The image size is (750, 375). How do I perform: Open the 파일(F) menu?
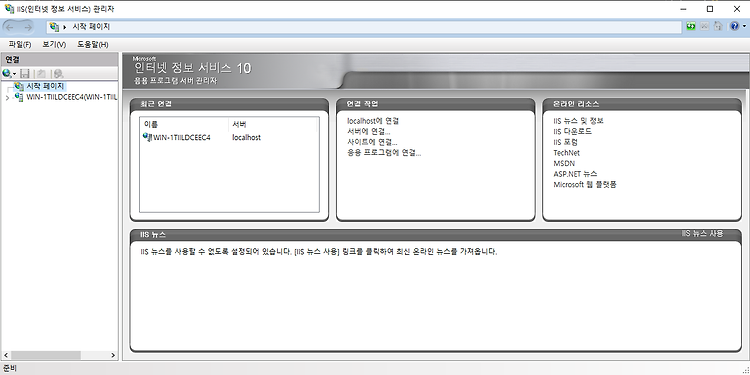click(20, 44)
